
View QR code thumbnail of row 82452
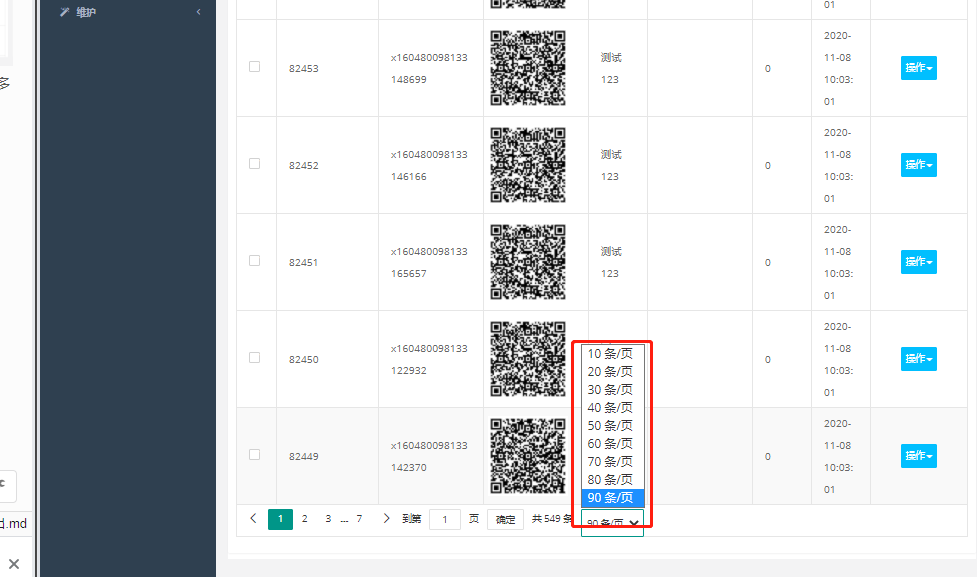tap(528, 165)
